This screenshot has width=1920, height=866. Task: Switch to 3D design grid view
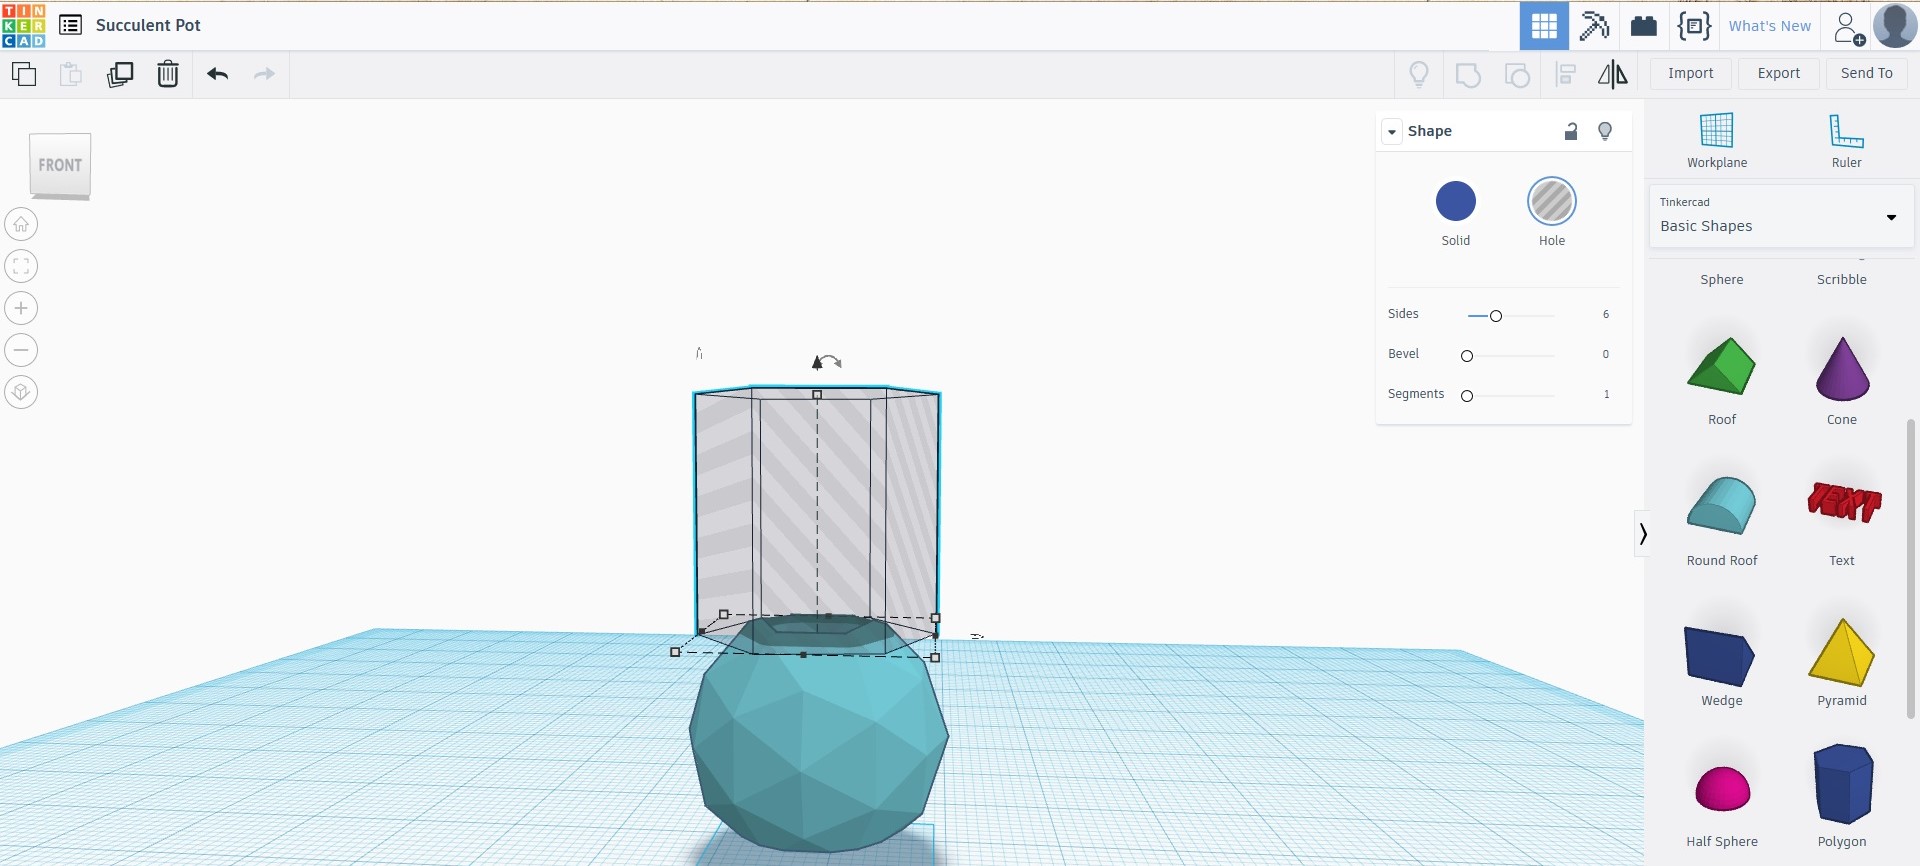(1544, 25)
